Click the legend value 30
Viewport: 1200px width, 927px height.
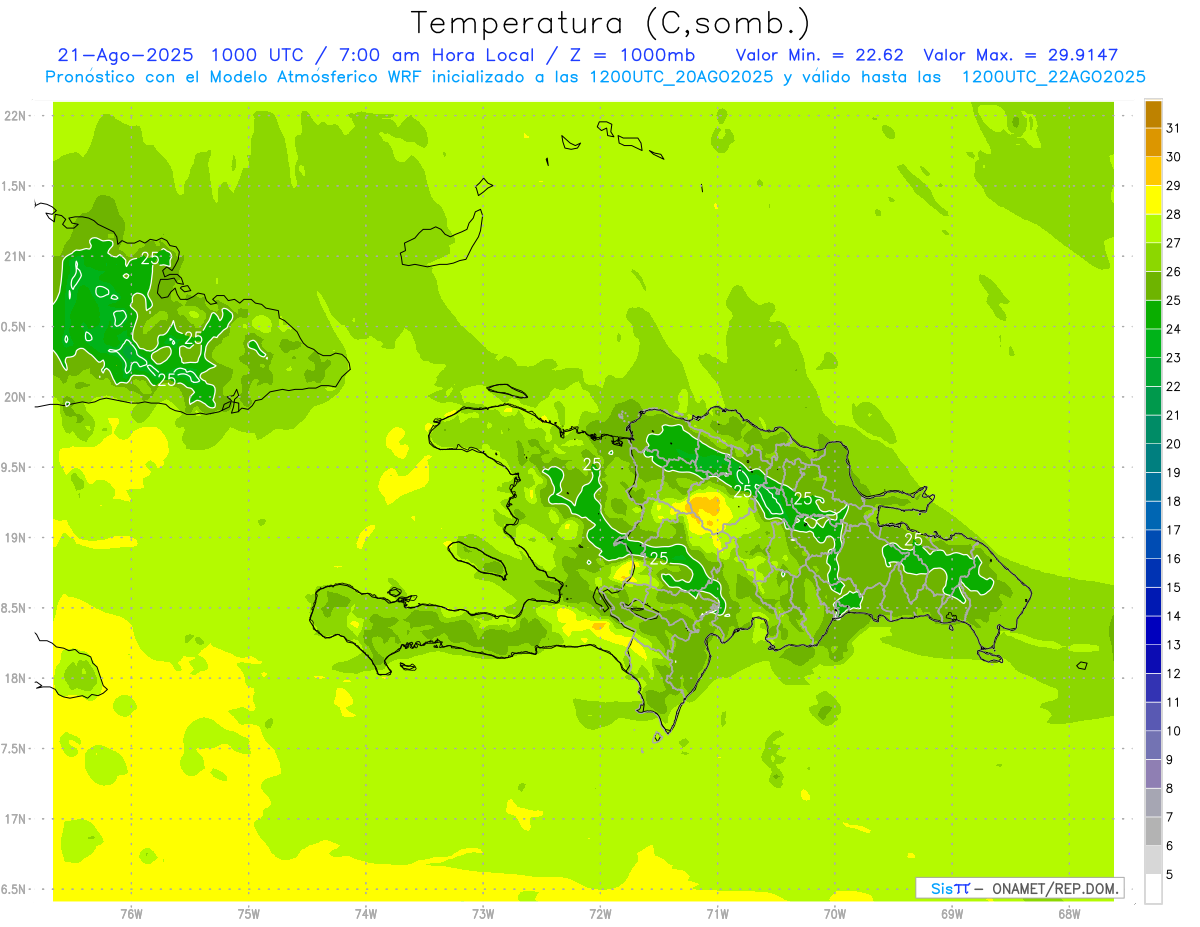click(x=1173, y=157)
